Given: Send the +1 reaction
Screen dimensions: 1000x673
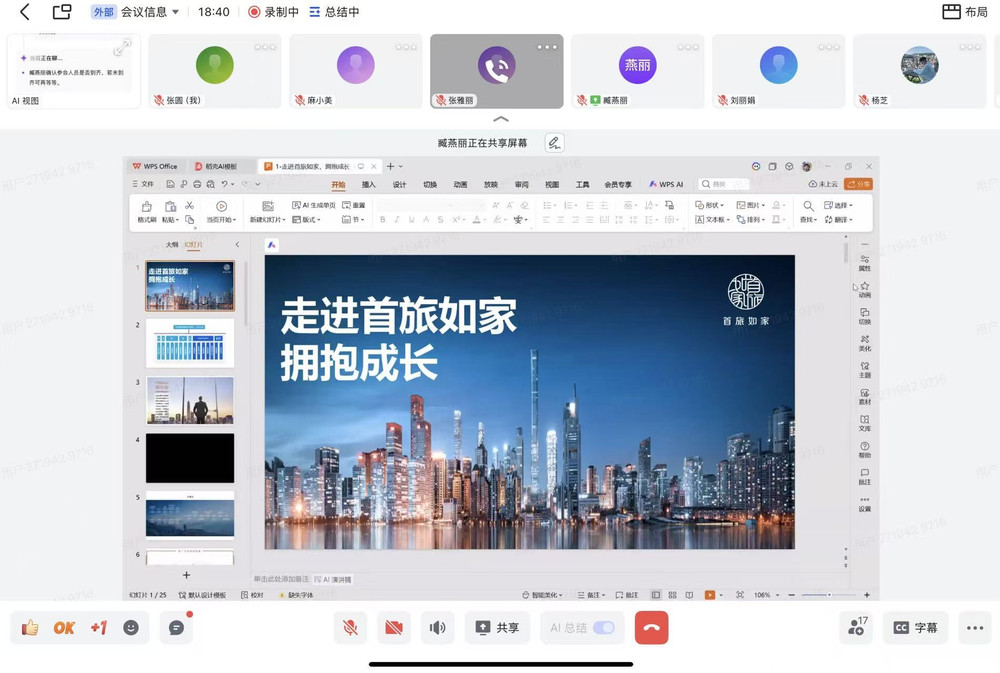Looking at the screenshot, I should [x=98, y=628].
